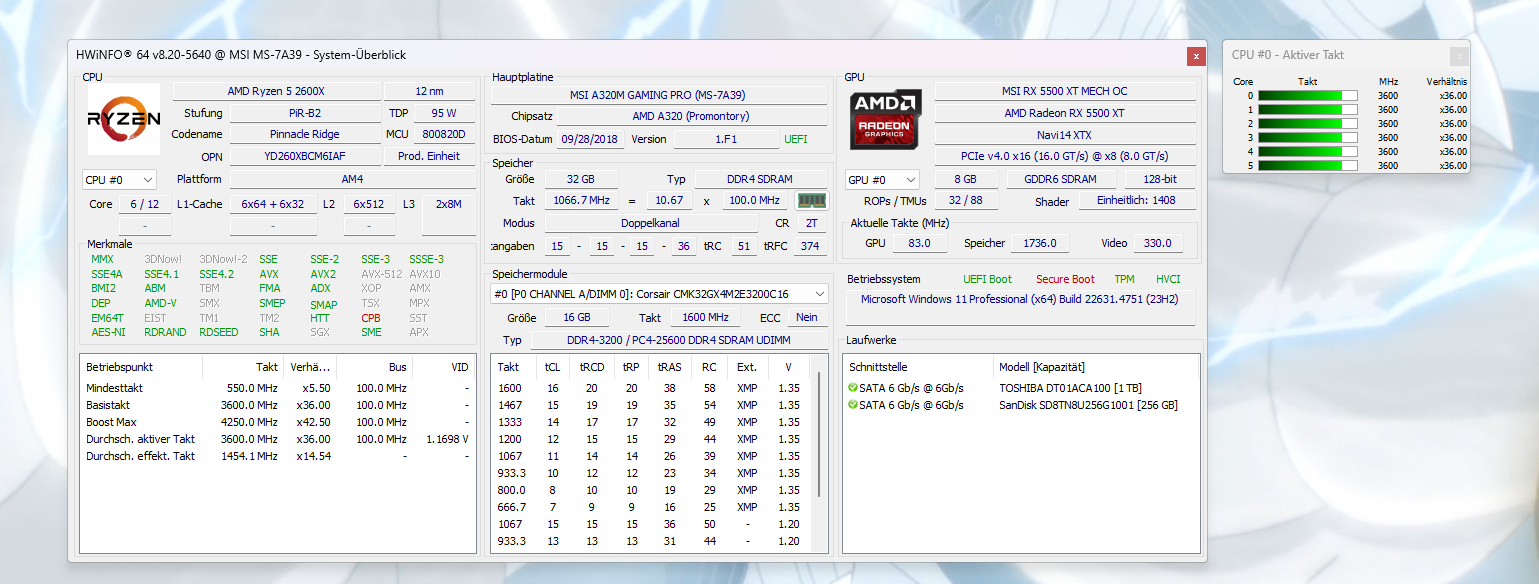The width and height of the screenshot is (1539, 584).
Task: Click the Ryzen CPU logo image
Action: (x=124, y=119)
